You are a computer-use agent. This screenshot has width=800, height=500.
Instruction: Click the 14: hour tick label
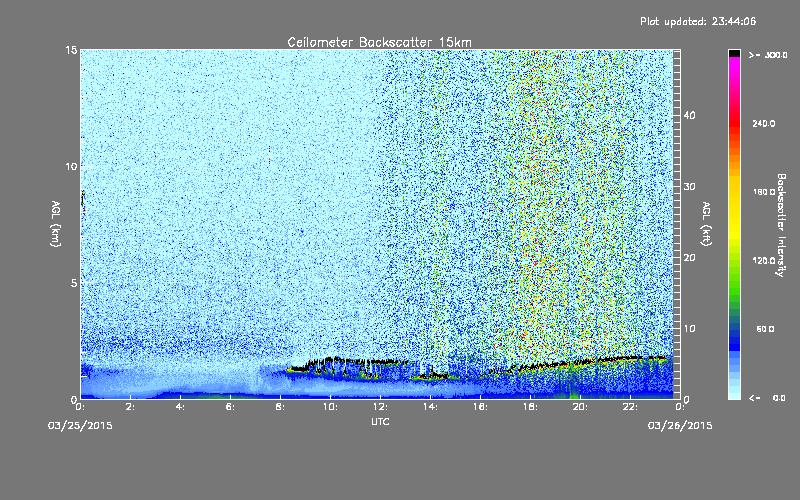point(430,407)
